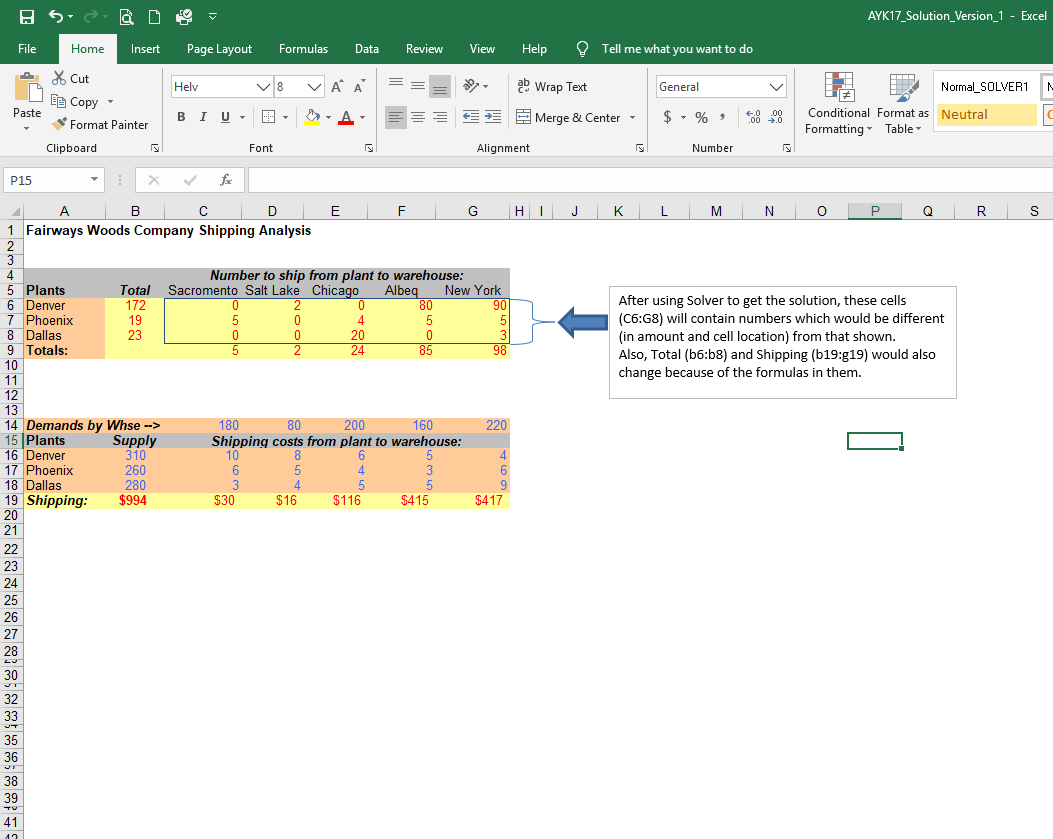Open the Data ribbon tab
This screenshot has width=1053, height=839.
[x=366, y=48]
